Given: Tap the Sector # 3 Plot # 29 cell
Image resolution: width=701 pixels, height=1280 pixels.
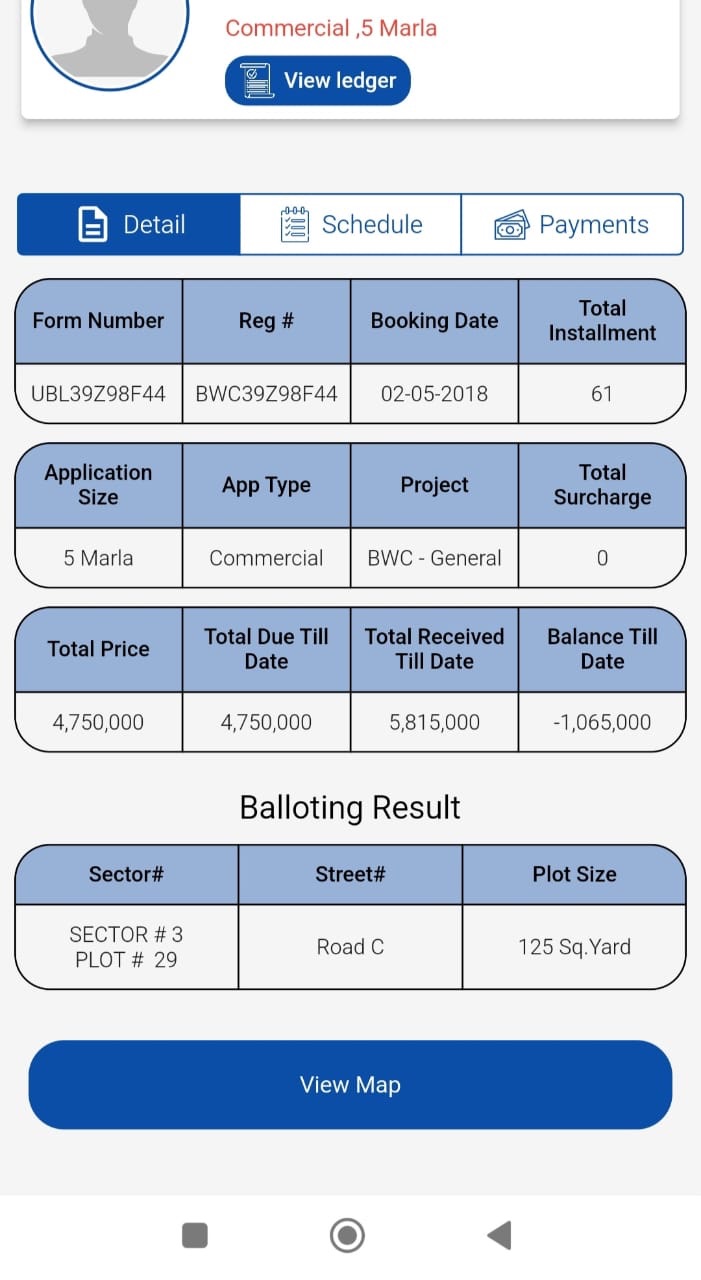Looking at the screenshot, I should pyautogui.click(x=126, y=947).
